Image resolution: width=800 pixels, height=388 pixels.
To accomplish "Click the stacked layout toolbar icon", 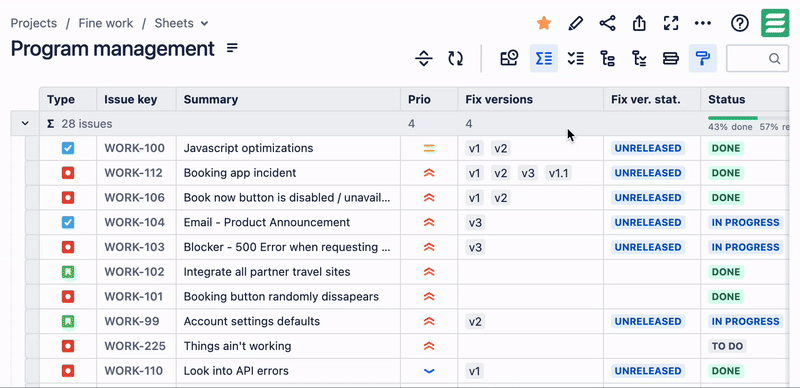I will tap(671, 58).
